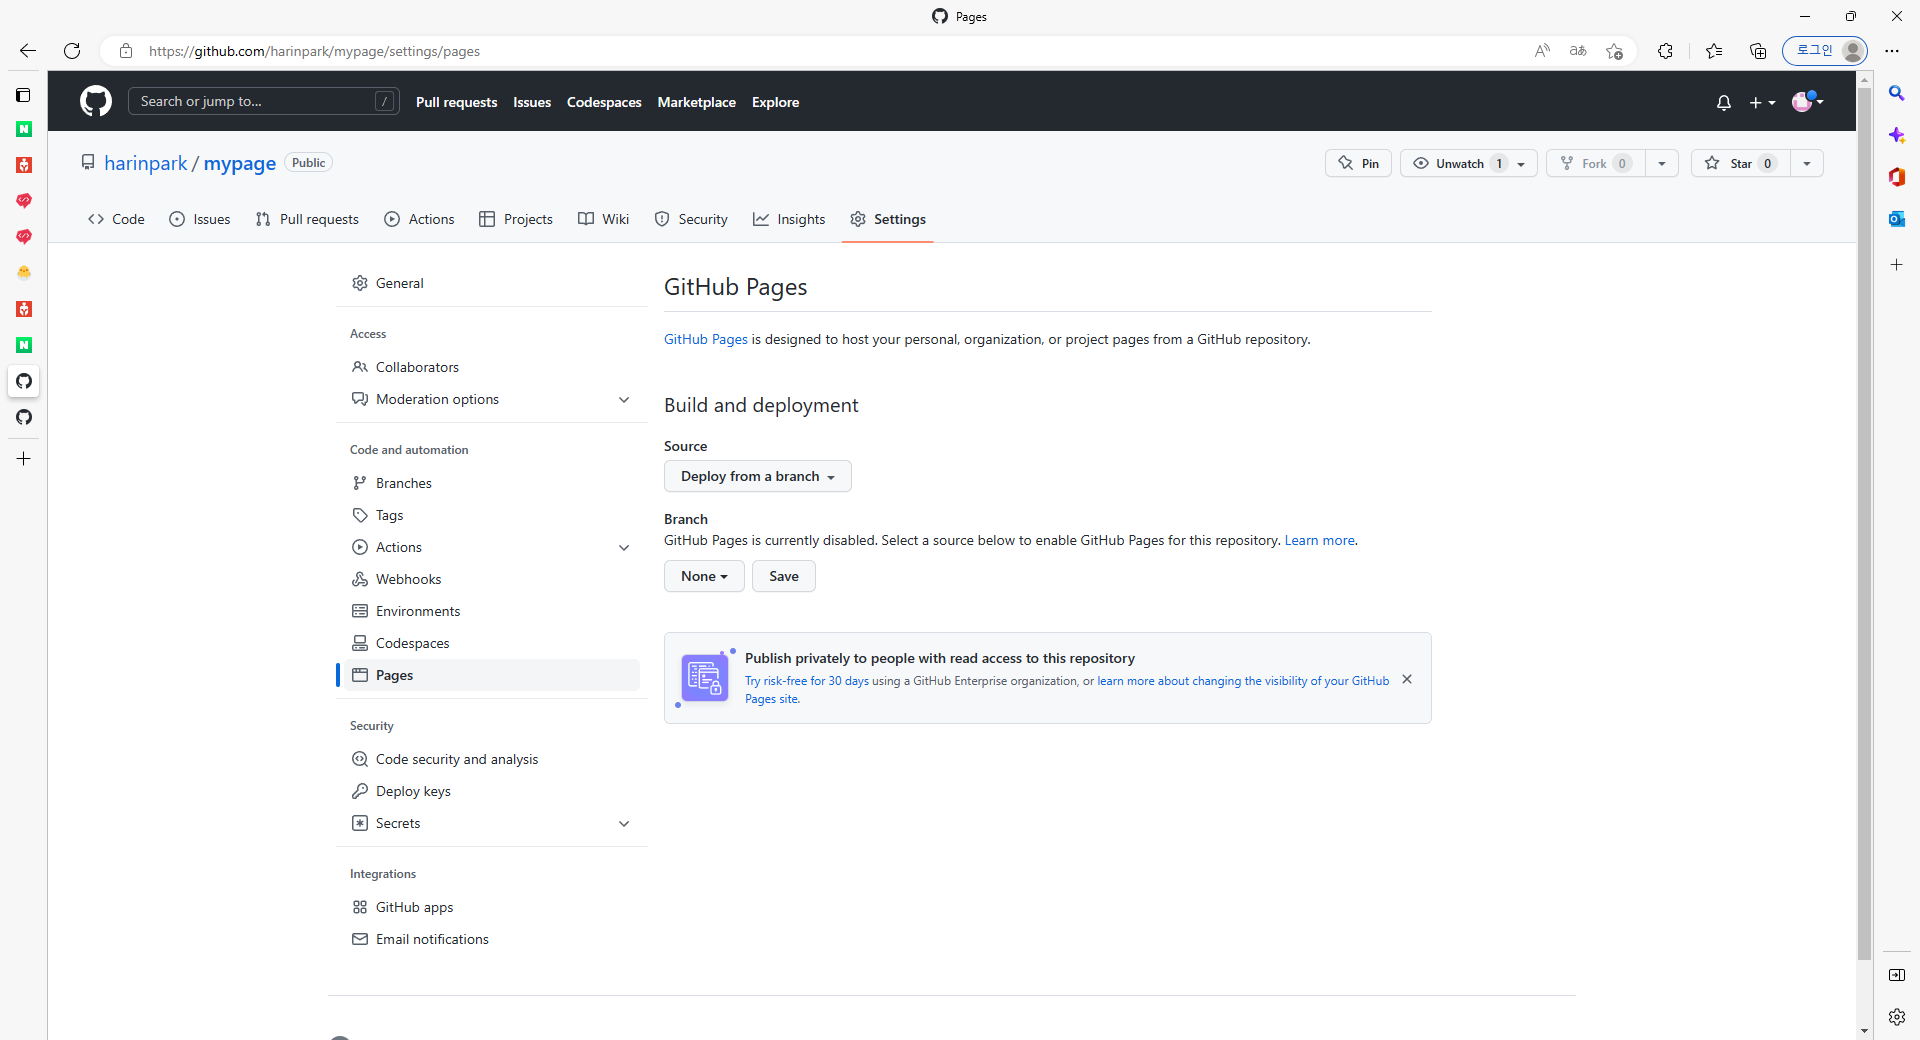Open Explore in top navigation
The height and width of the screenshot is (1040, 1920).
click(x=775, y=102)
